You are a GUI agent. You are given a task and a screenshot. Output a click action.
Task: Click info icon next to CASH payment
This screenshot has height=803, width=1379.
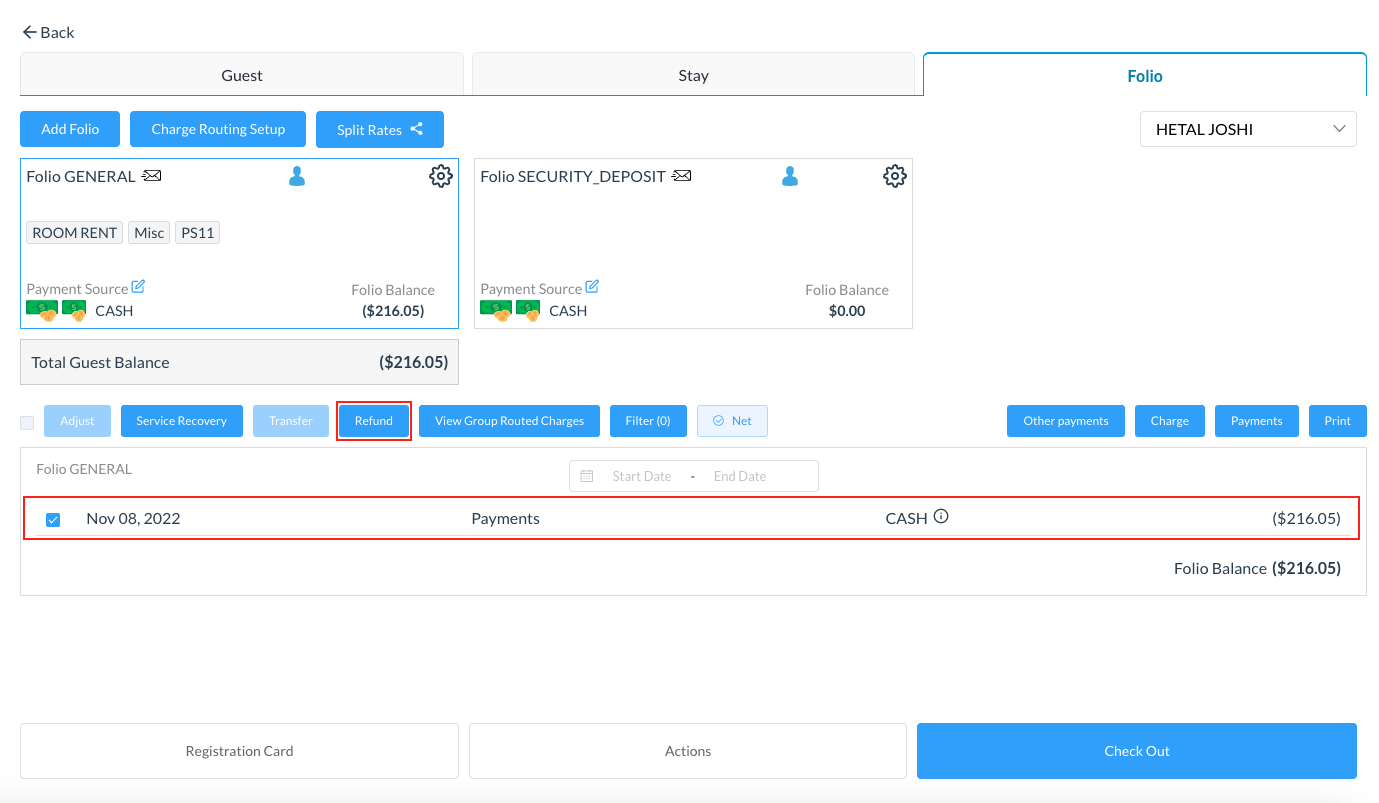point(941,518)
